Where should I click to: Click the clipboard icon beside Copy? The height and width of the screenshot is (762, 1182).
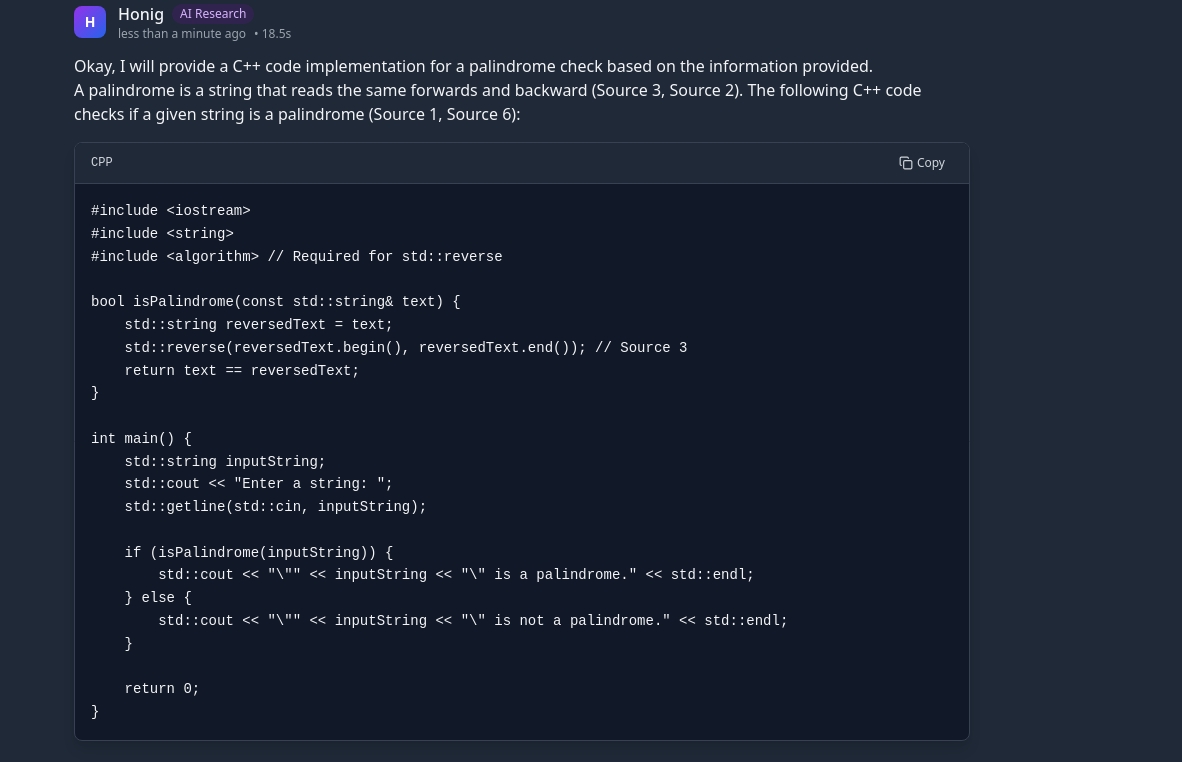click(x=905, y=163)
